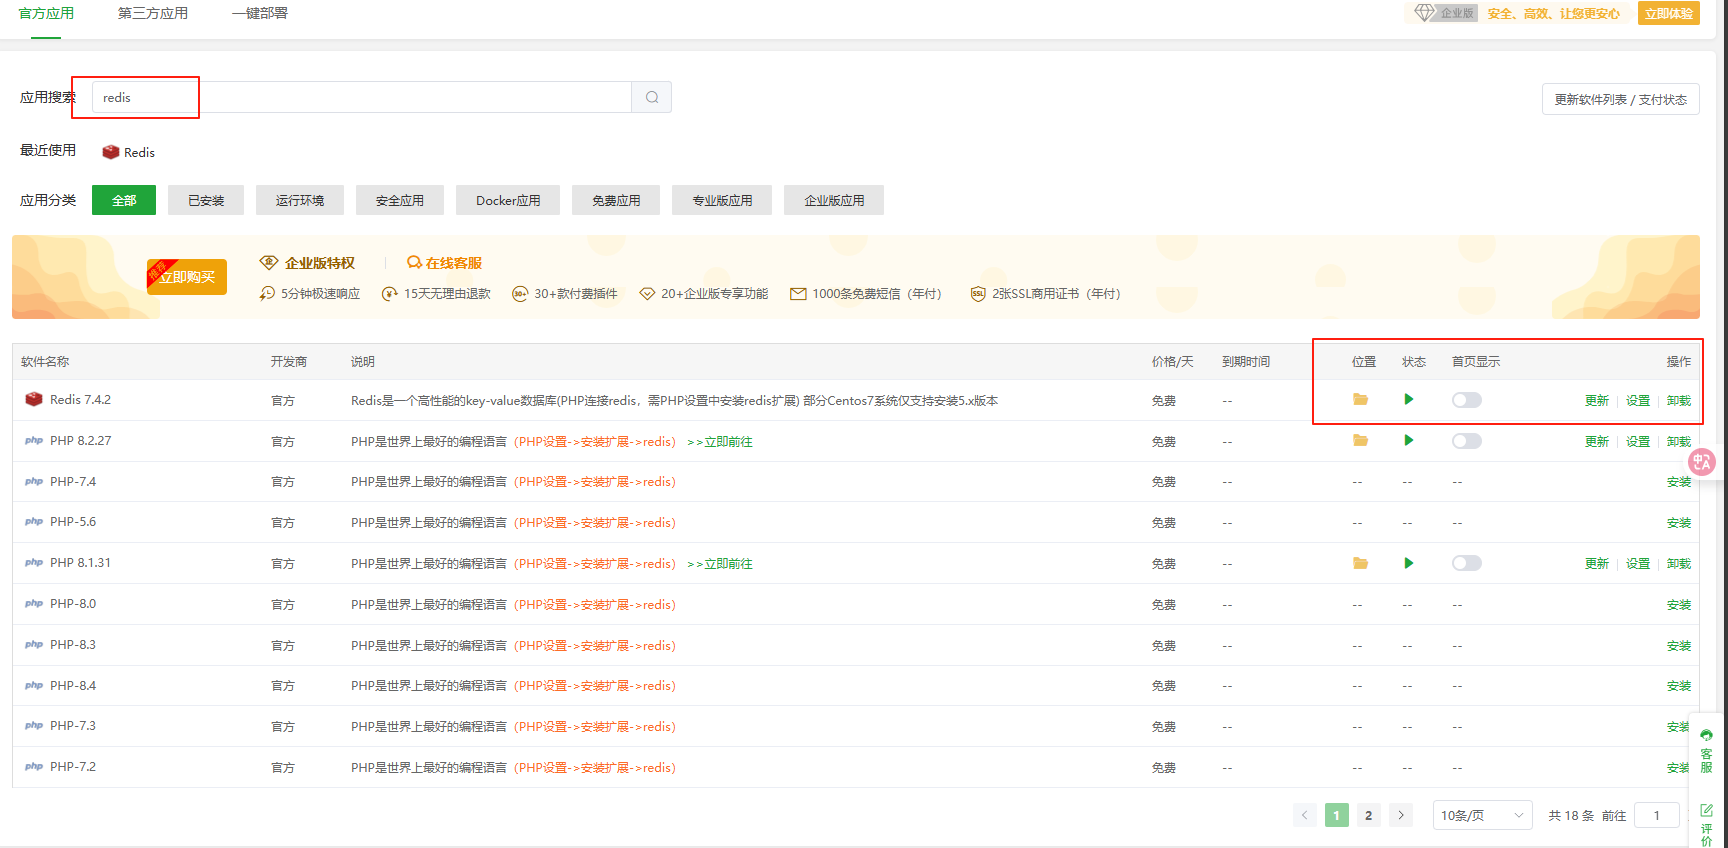Viewport: 1728px width, 848px height.
Task: Click the search magnifier icon
Action: point(652,97)
